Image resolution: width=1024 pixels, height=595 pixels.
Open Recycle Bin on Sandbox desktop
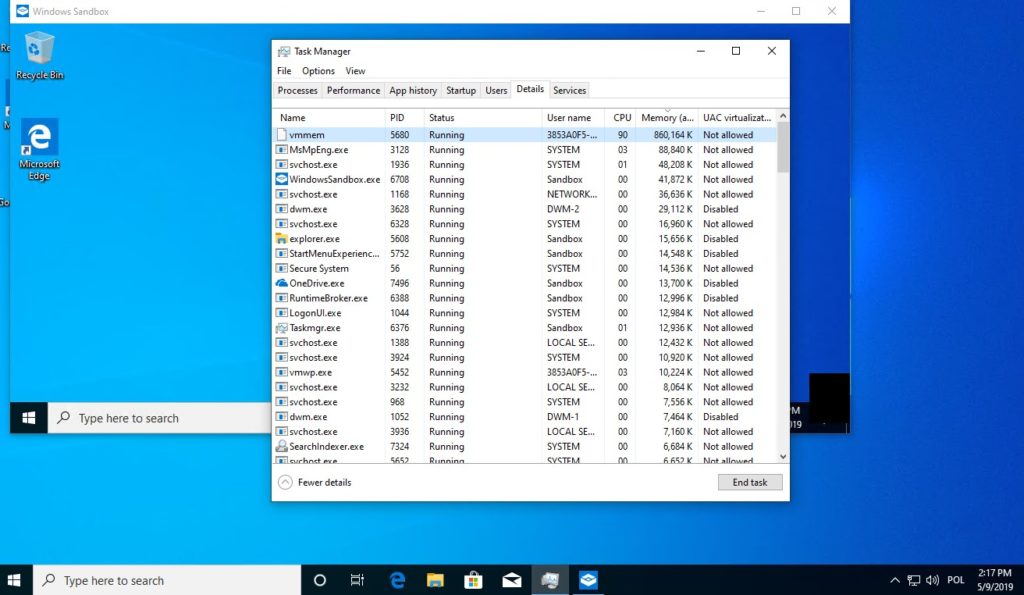click(x=39, y=56)
